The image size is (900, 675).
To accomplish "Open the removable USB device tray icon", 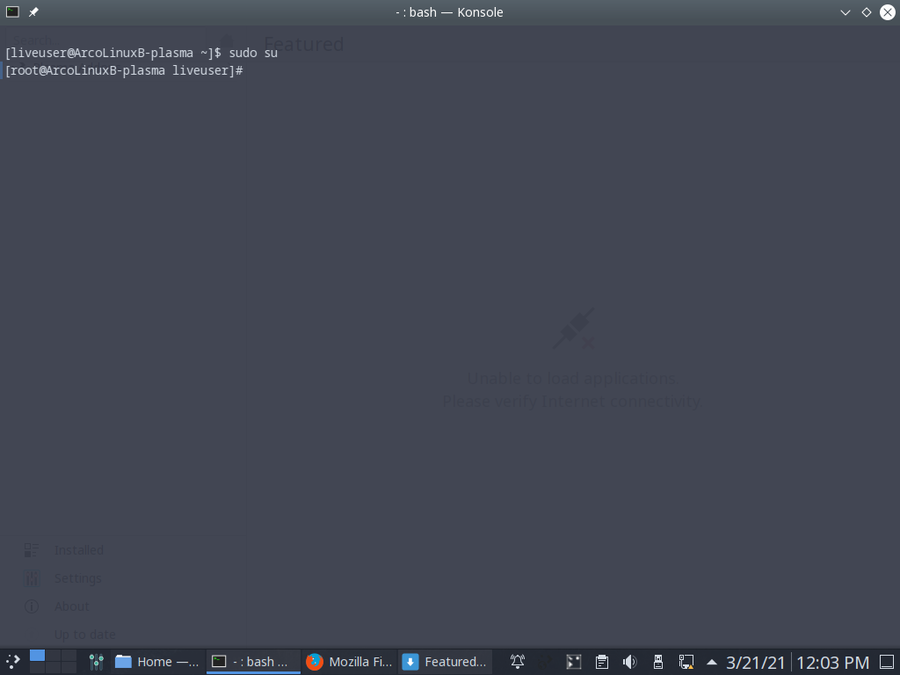I will pos(658,662).
